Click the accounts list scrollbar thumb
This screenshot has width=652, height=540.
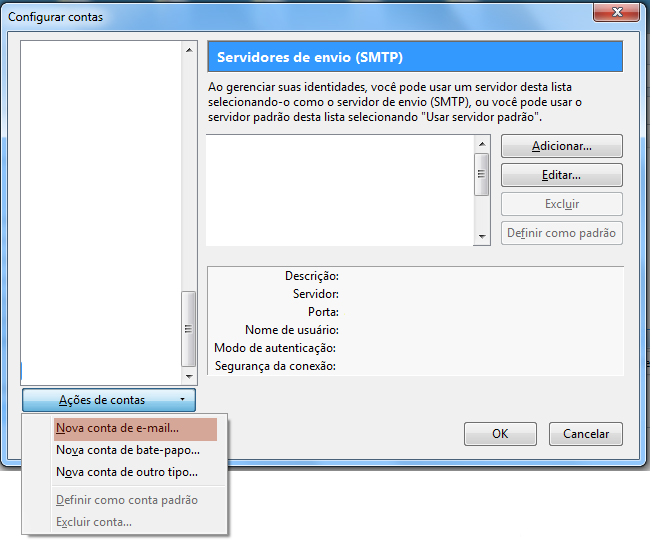(189, 329)
